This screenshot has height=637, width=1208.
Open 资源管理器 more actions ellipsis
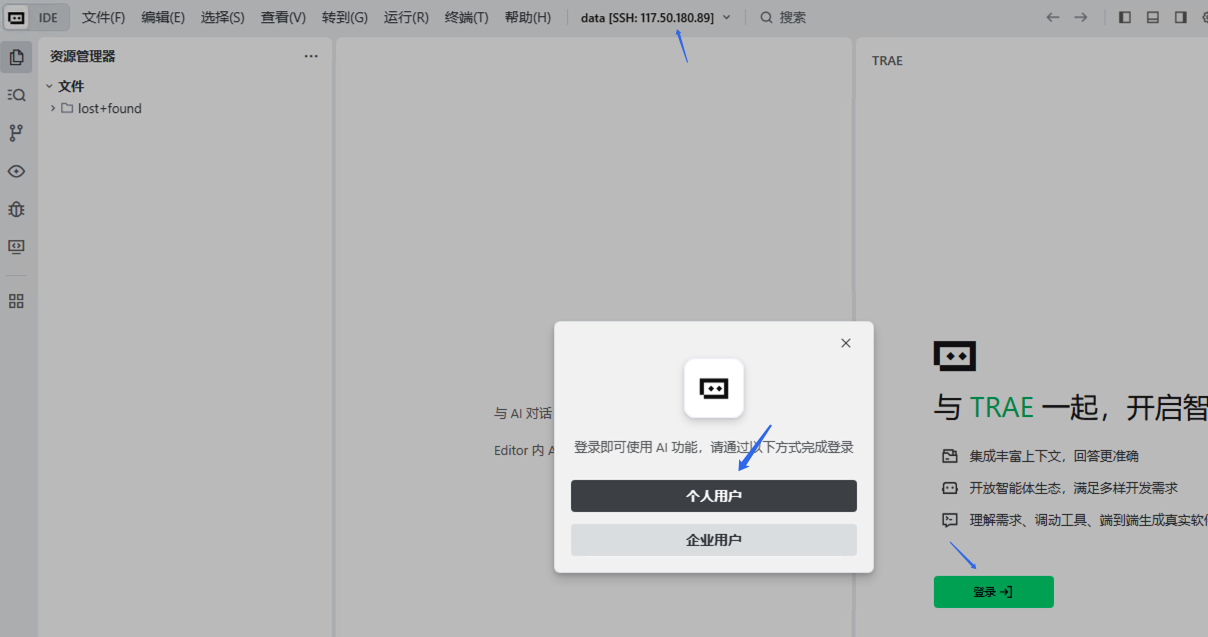pos(311,56)
